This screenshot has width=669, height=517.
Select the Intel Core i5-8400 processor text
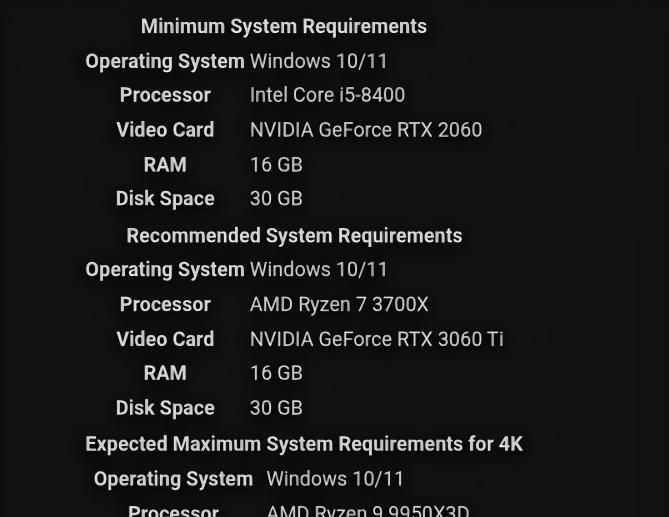[327, 95]
